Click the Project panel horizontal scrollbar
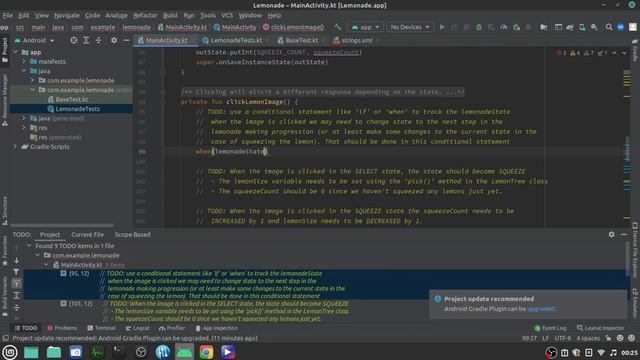This screenshot has height=360, width=640. click(x=62, y=225)
